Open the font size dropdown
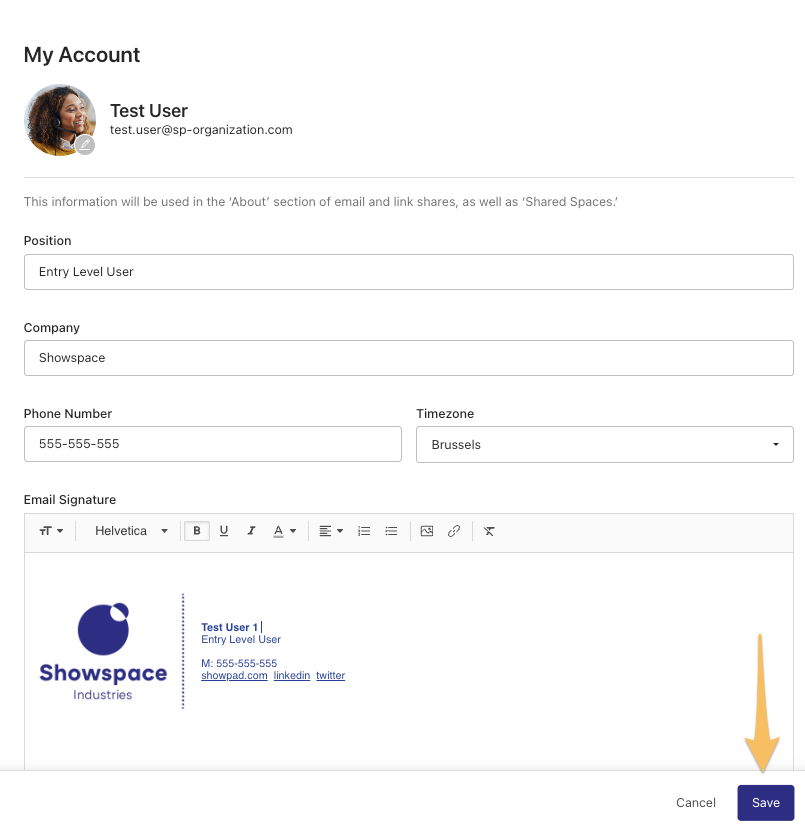 point(51,531)
